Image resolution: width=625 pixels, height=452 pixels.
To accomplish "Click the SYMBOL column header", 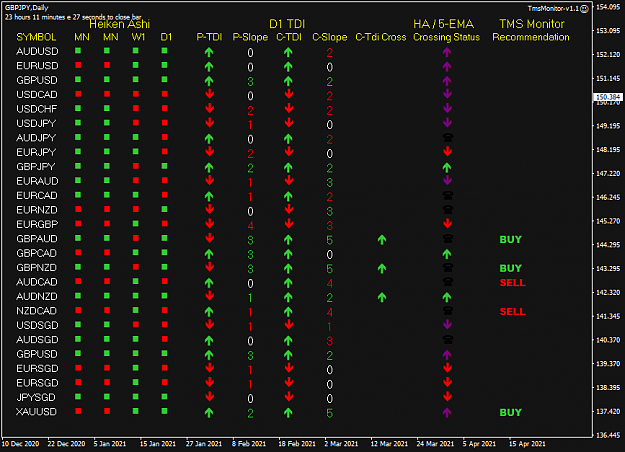I will tap(36, 37).
